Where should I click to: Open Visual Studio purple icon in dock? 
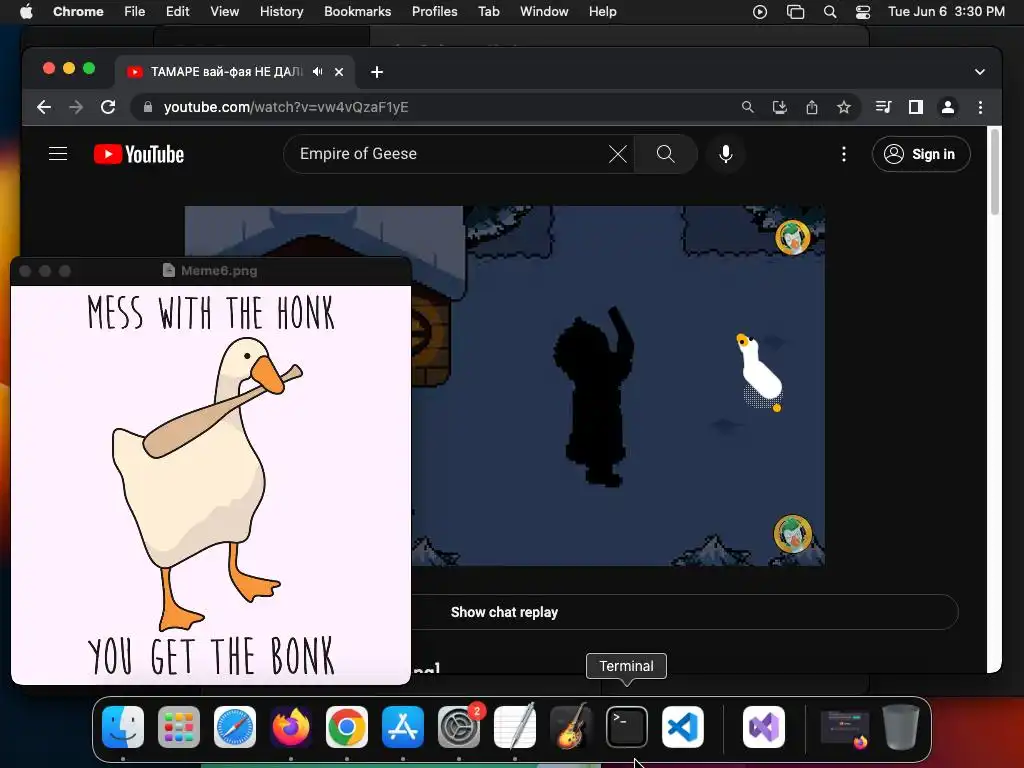coord(764,727)
